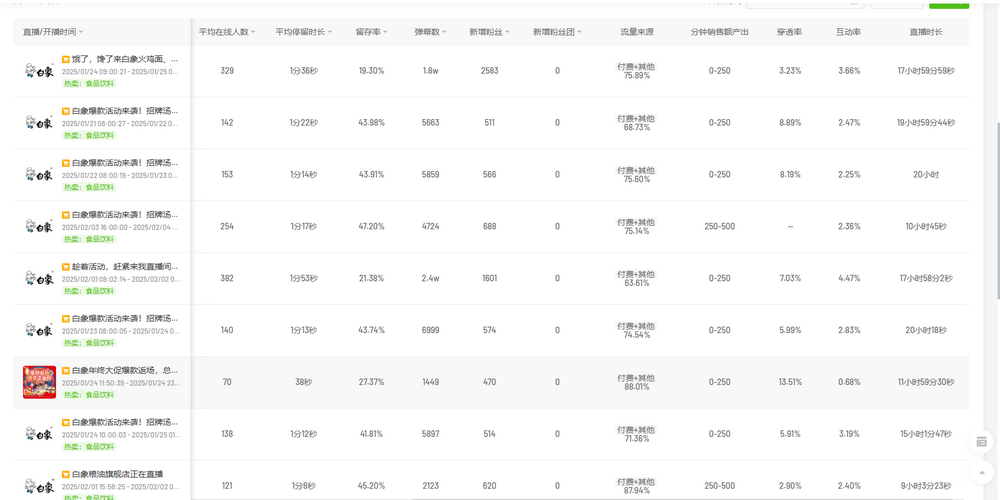
Task: Click orange shop icon beside 白象年终大促爆款返场
Action: click(66, 371)
